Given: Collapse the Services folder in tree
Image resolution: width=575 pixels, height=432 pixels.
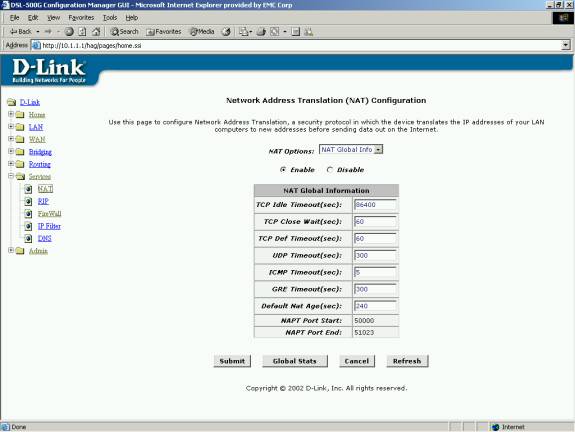Looking at the screenshot, I should [11, 176].
